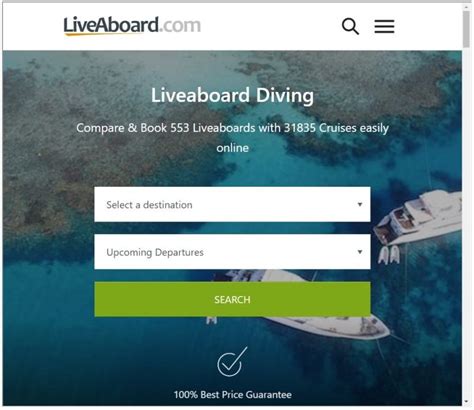Click the scrollbar down arrow
The width and height of the screenshot is (474, 410).
tap(466, 402)
